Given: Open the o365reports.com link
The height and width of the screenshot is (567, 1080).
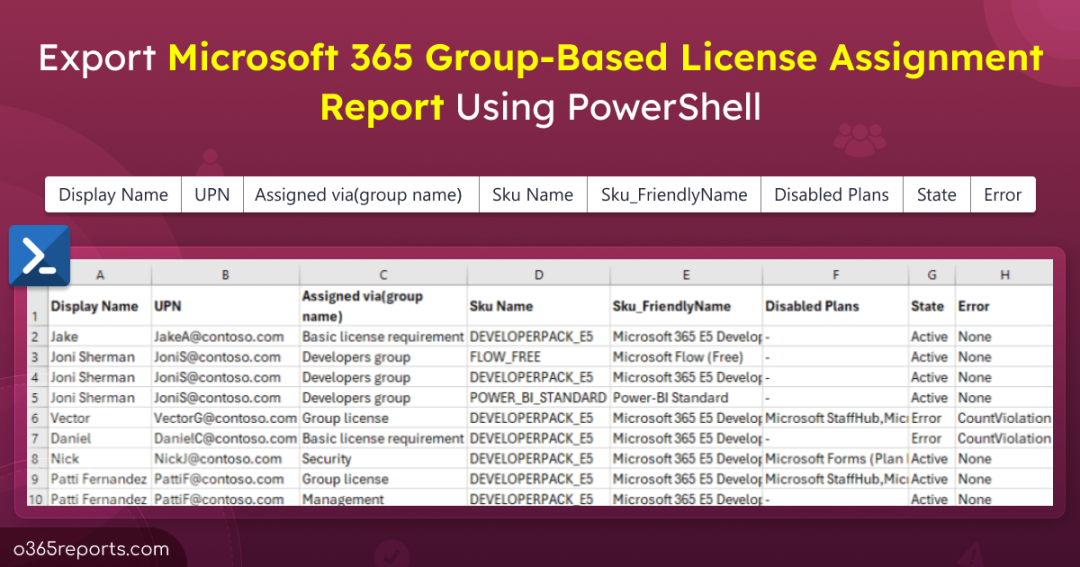Looking at the screenshot, I should (91, 549).
